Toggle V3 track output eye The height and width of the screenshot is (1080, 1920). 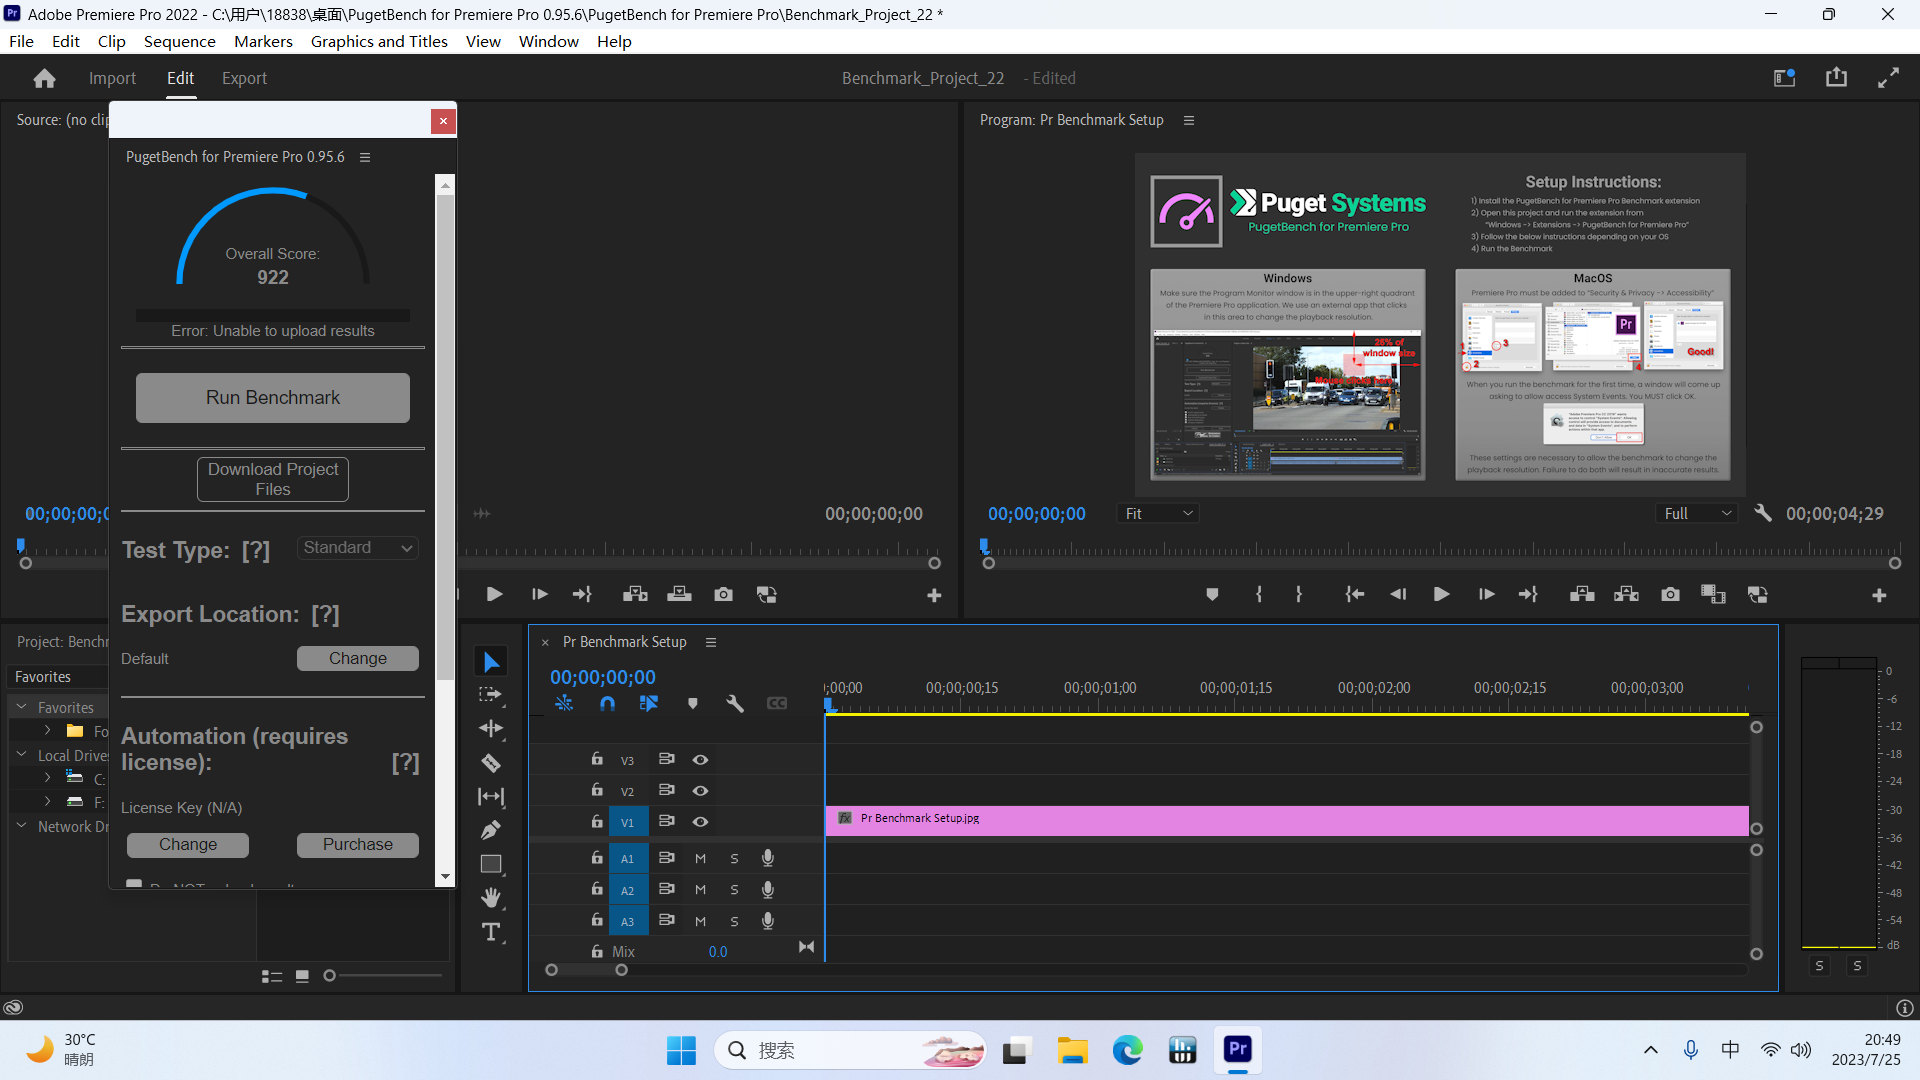pyautogui.click(x=700, y=760)
